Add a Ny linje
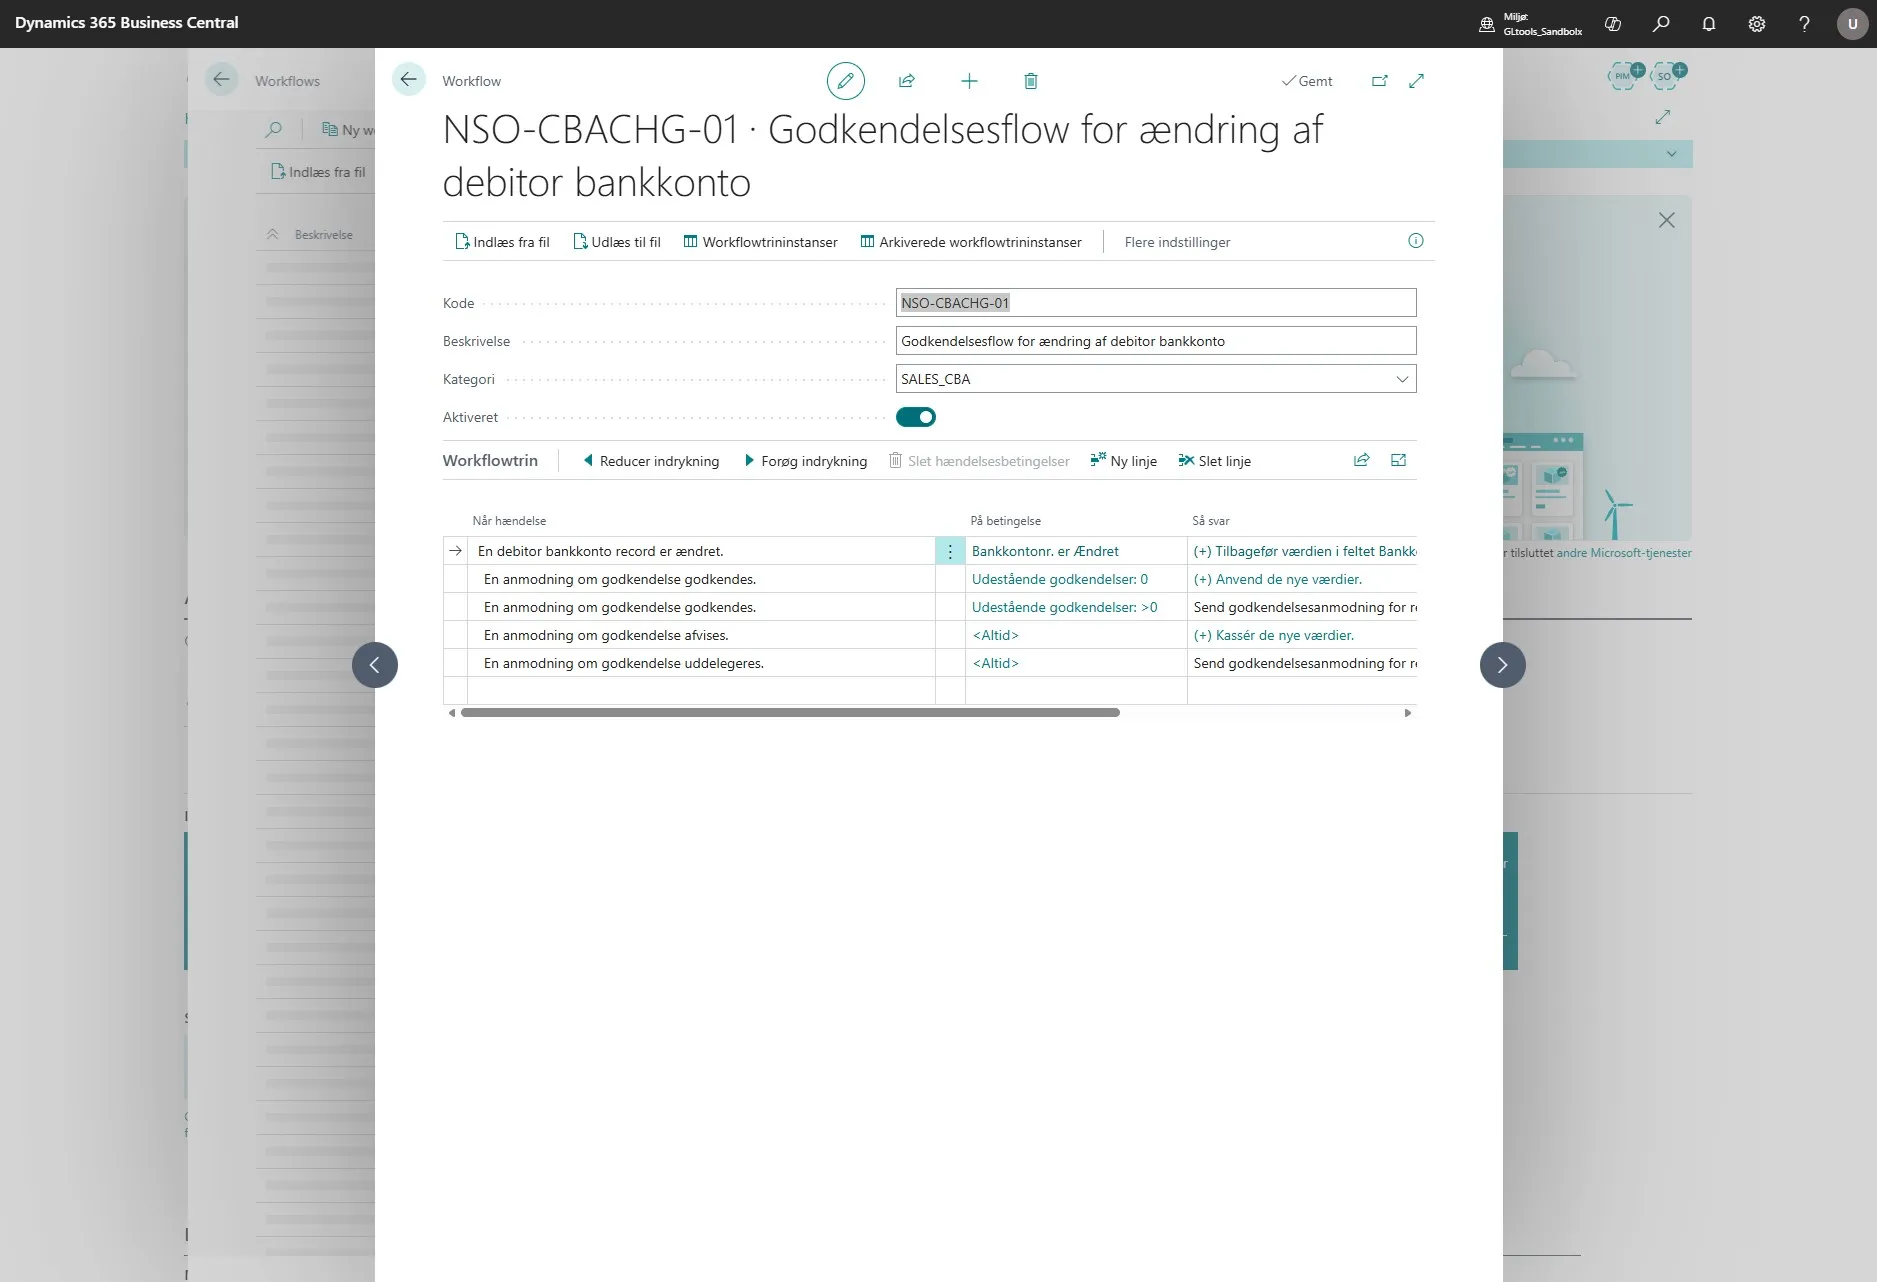1877x1282 pixels. pyautogui.click(x=1124, y=461)
